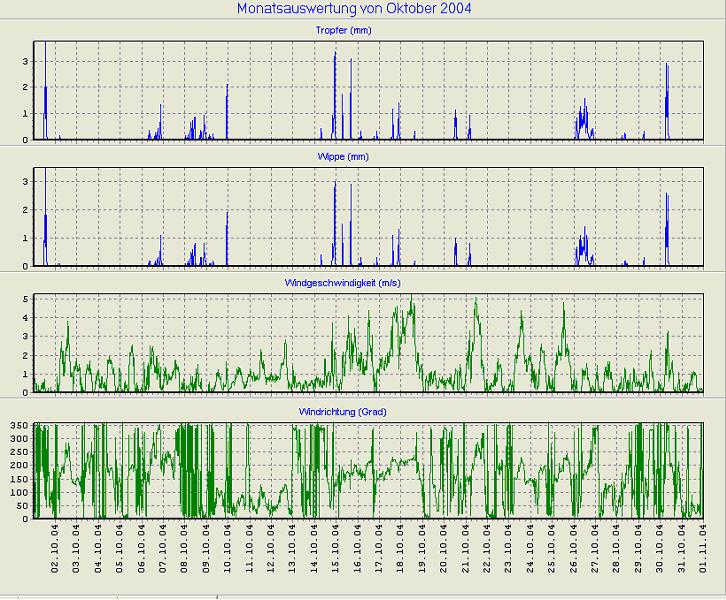Click the 5 value on Windgeschwindigkeit axis
Viewport: 726px width, 600px height.
[25, 299]
